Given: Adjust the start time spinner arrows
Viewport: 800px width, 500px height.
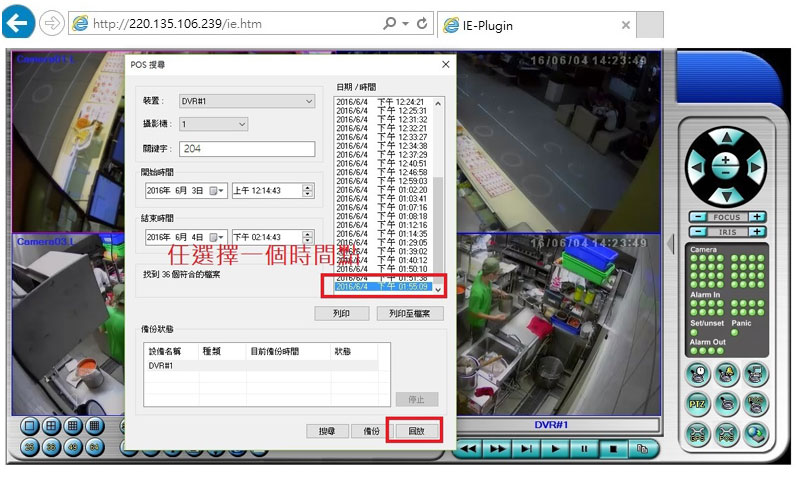Looking at the screenshot, I should point(308,191).
